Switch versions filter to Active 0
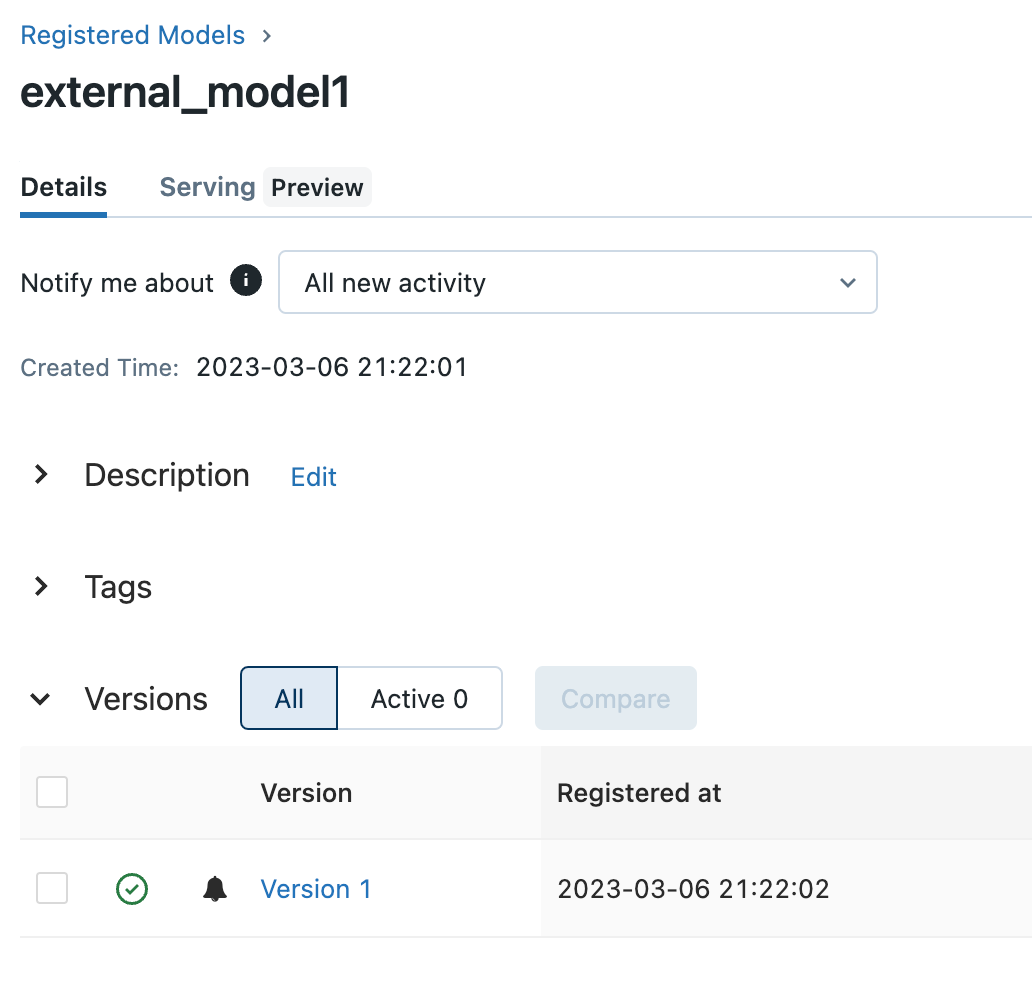The height and width of the screenshot is (1002, 1032). pos(419,698)
